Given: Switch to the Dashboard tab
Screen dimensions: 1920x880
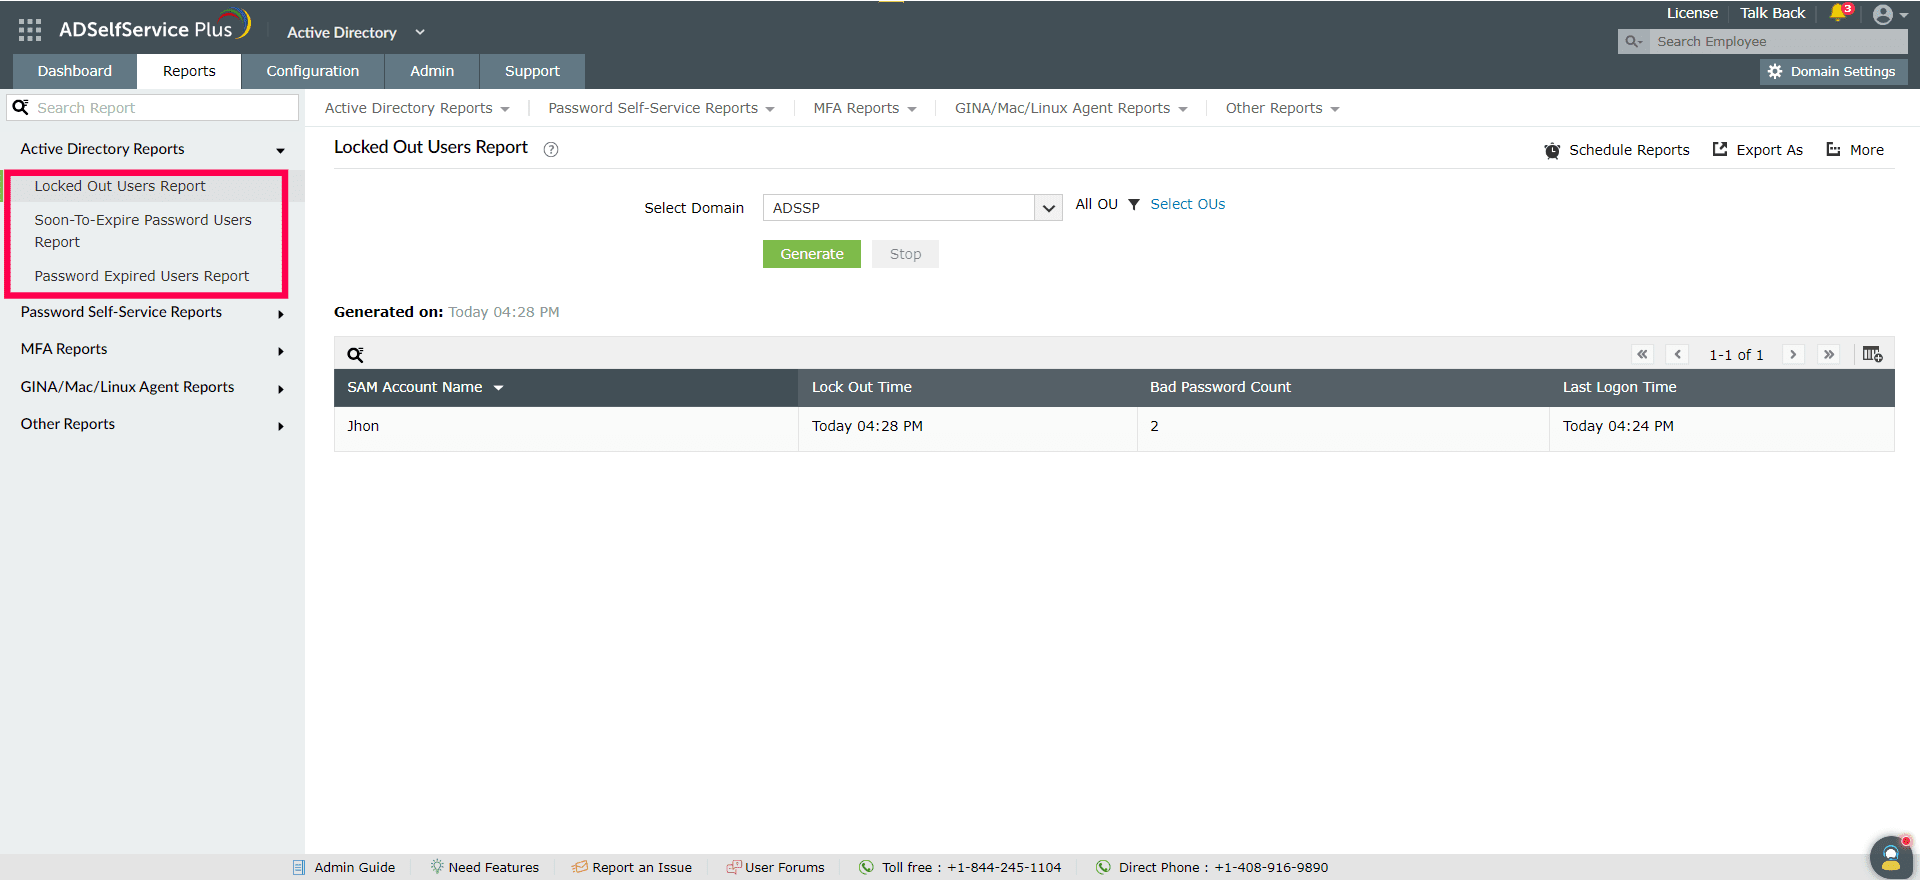Looking at the screenshot, I should [x=75, y=71].
